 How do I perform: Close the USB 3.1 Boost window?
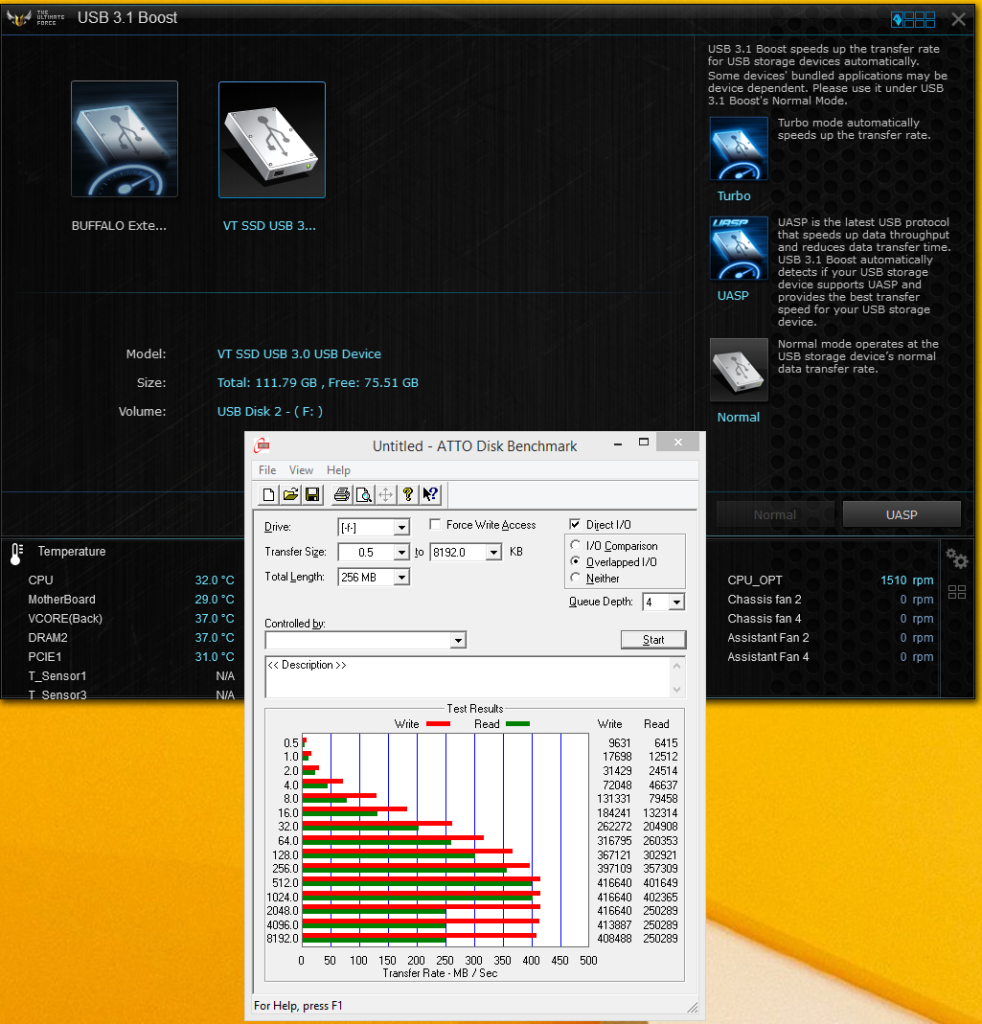(958, 20)
